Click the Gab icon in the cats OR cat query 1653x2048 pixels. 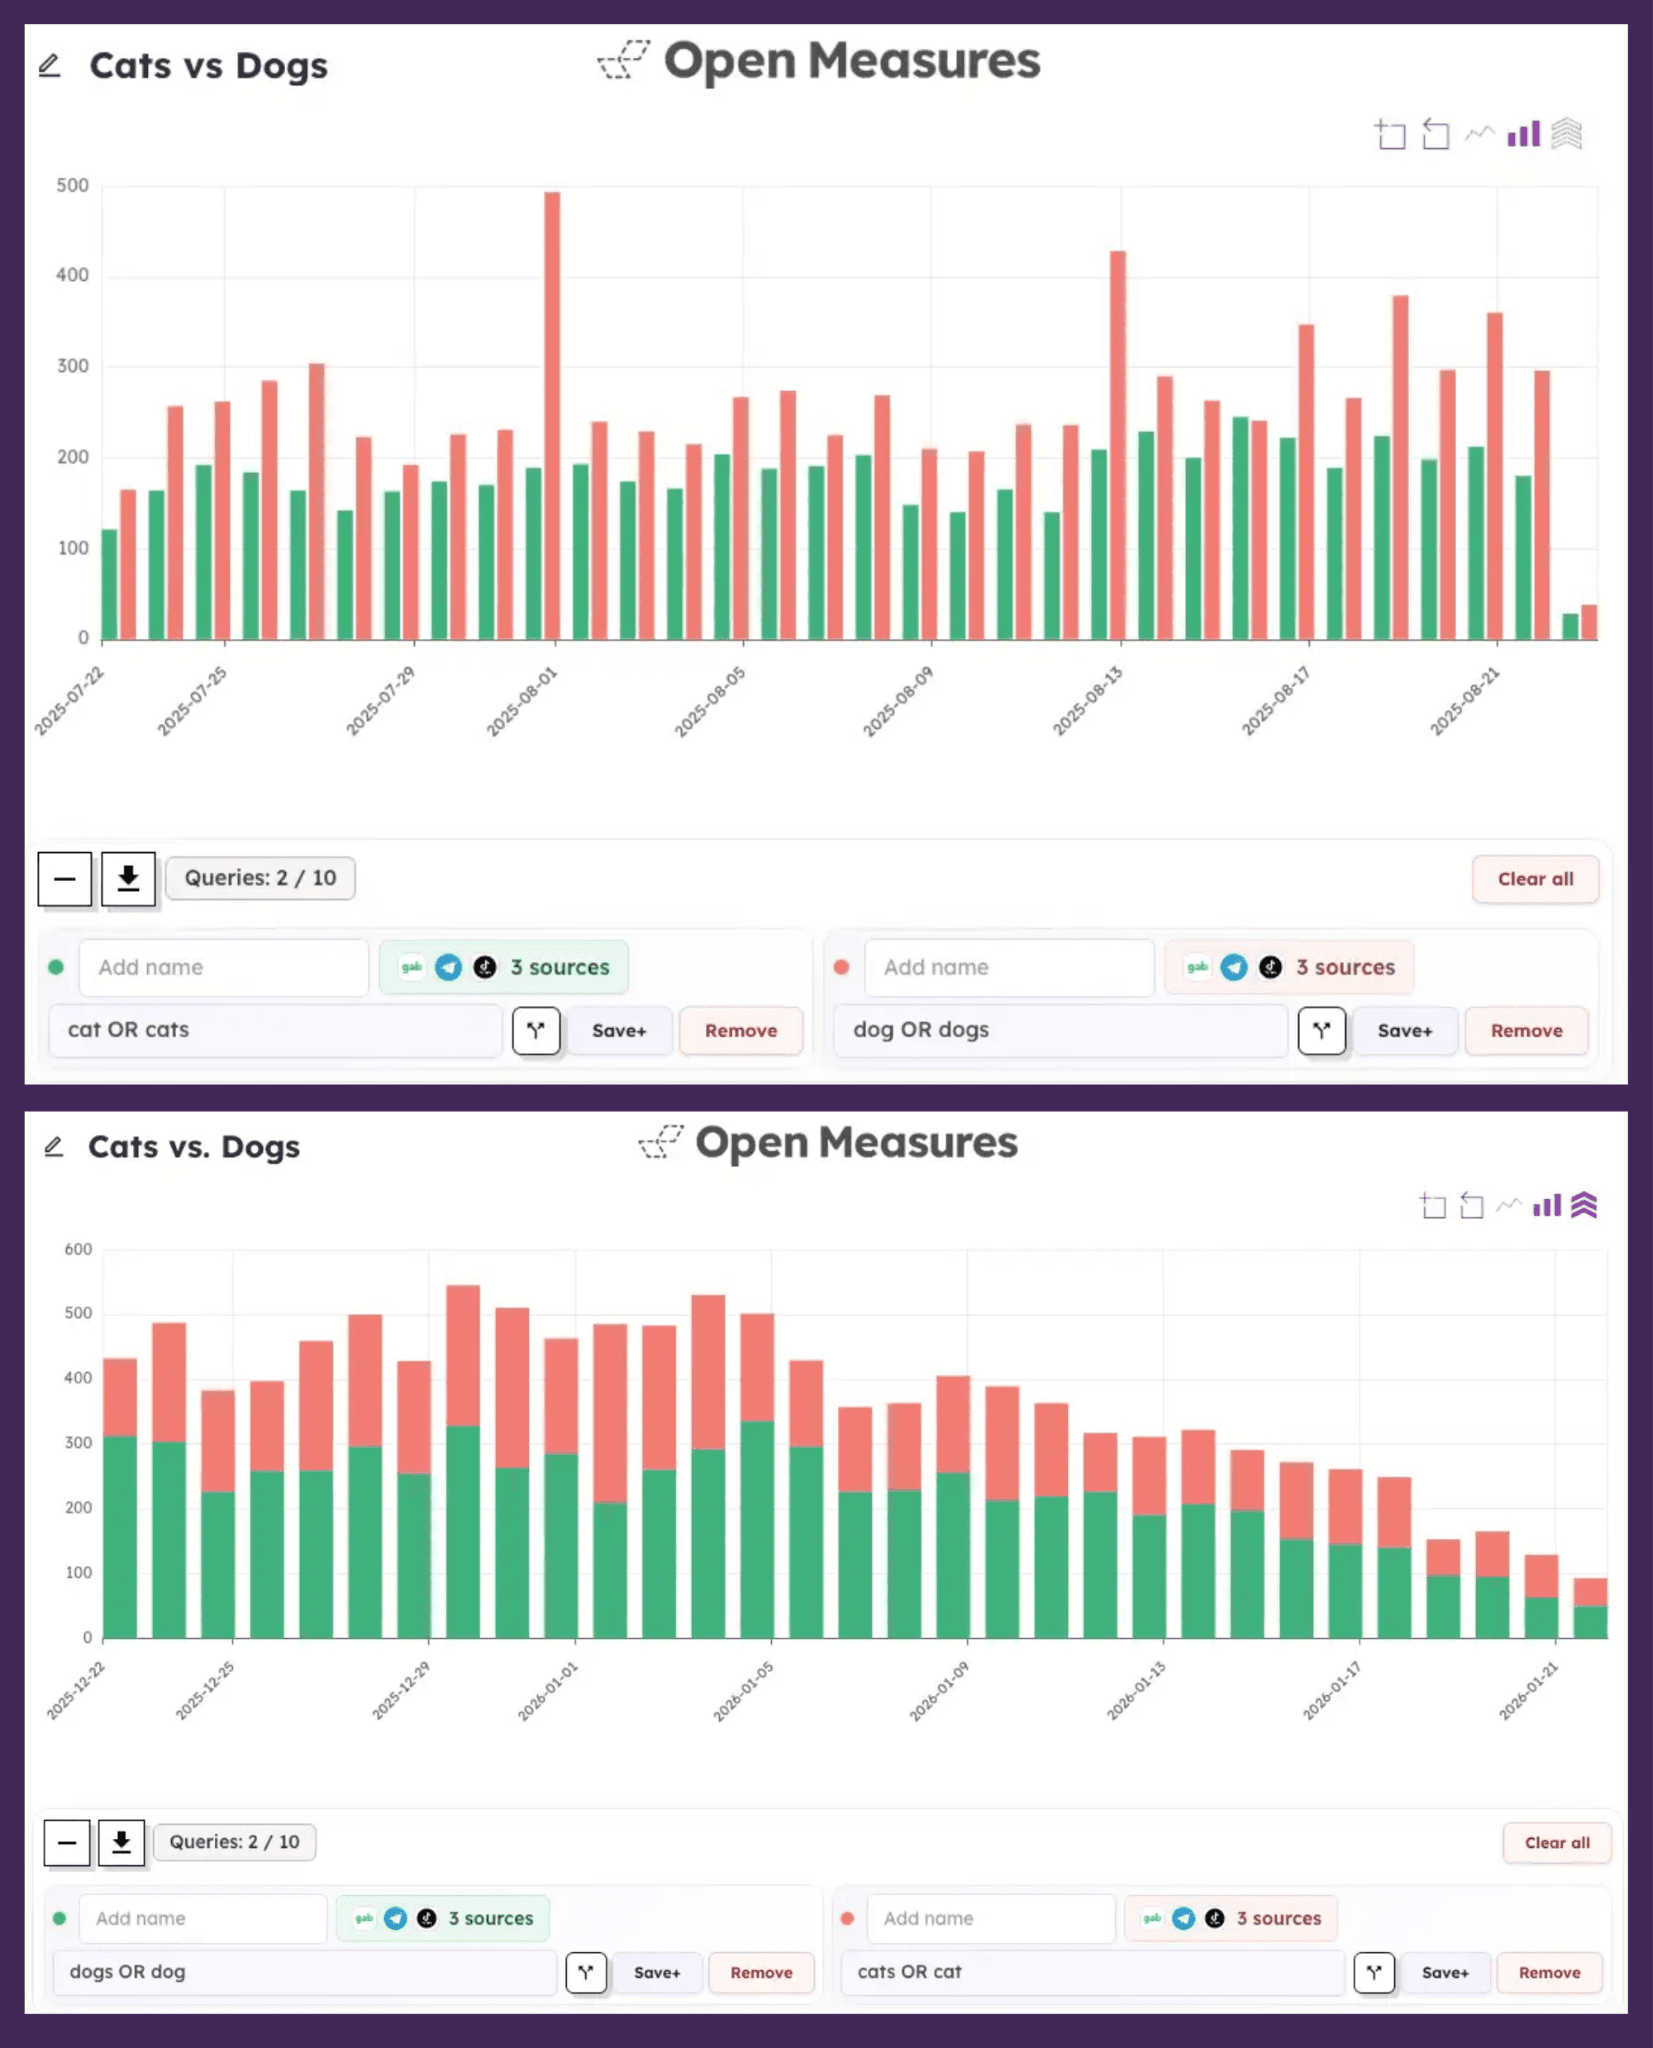[1151, 1918]
